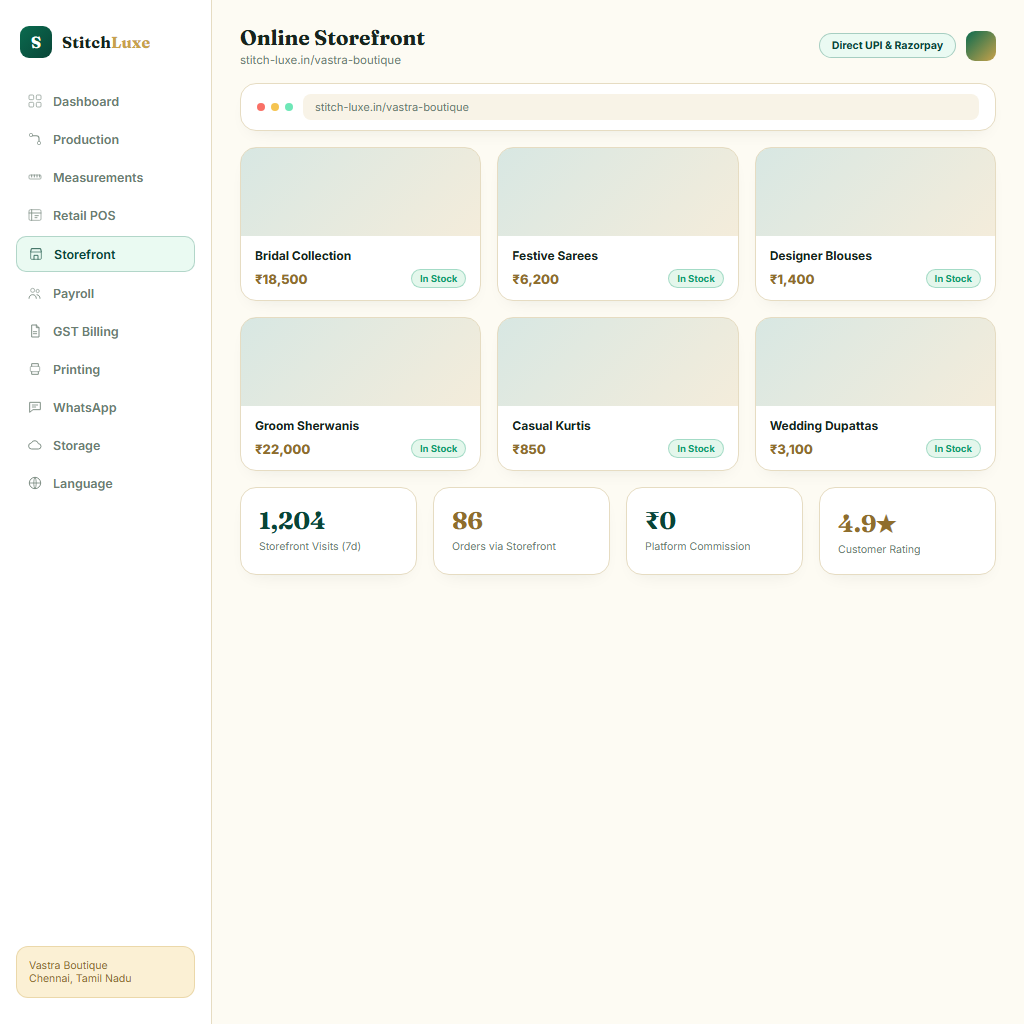Viewport: 1024px width, 1024px height.
Task: Click the stitch-luxe.in link under the title
Action: [x=321, y=60]
